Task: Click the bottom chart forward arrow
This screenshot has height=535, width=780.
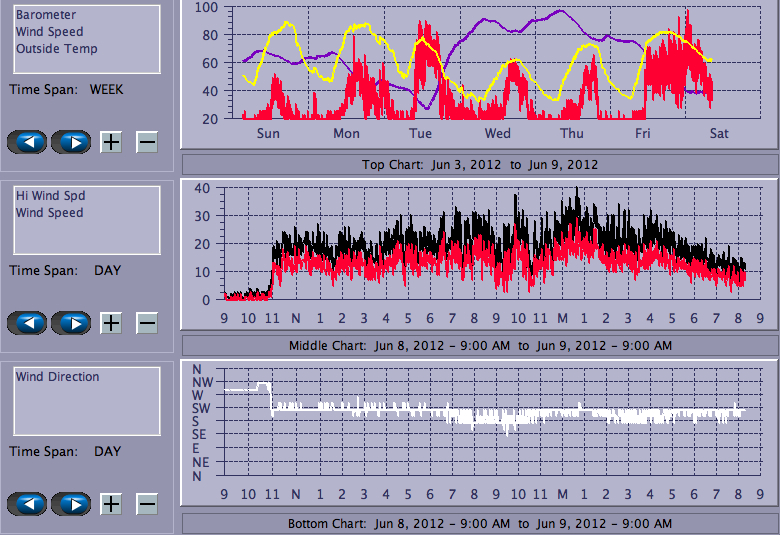Action: [x=71, y=504]
